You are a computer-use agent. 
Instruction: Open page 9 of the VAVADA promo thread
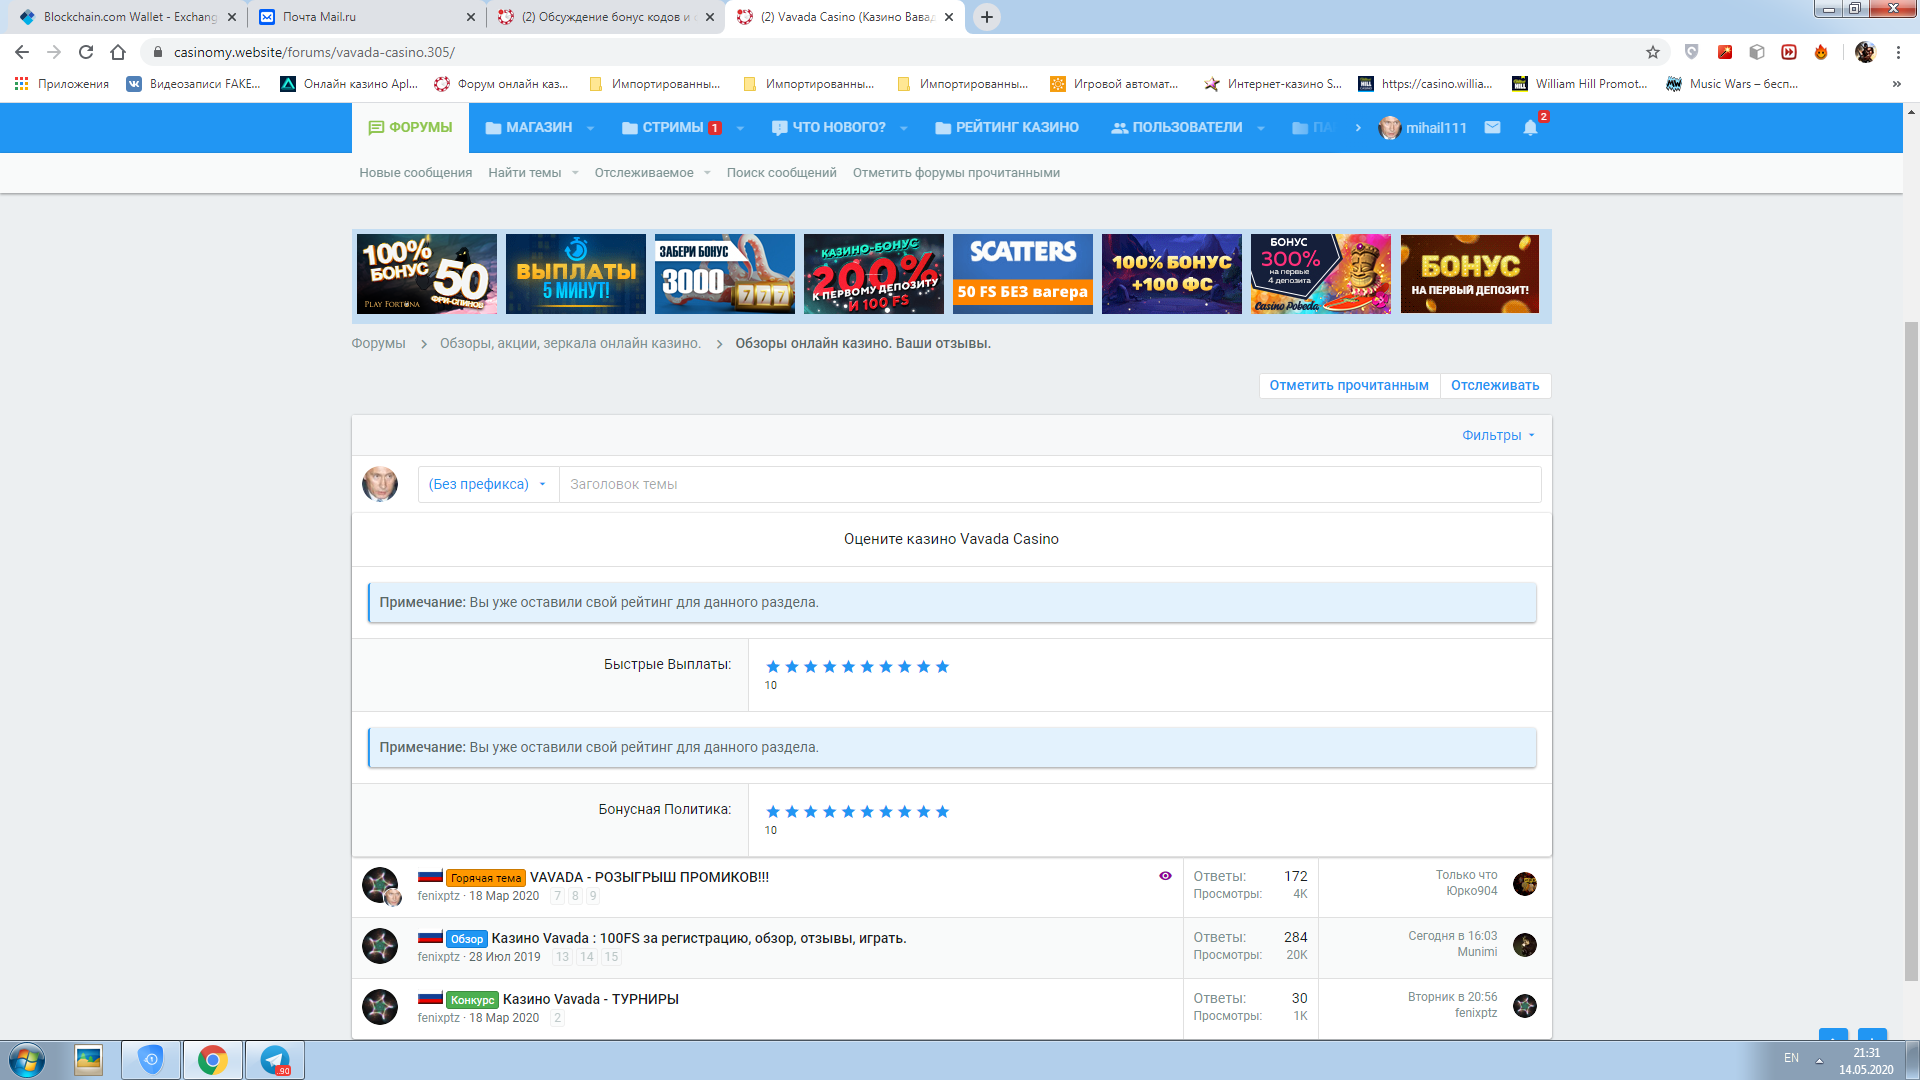coord(593,896)
